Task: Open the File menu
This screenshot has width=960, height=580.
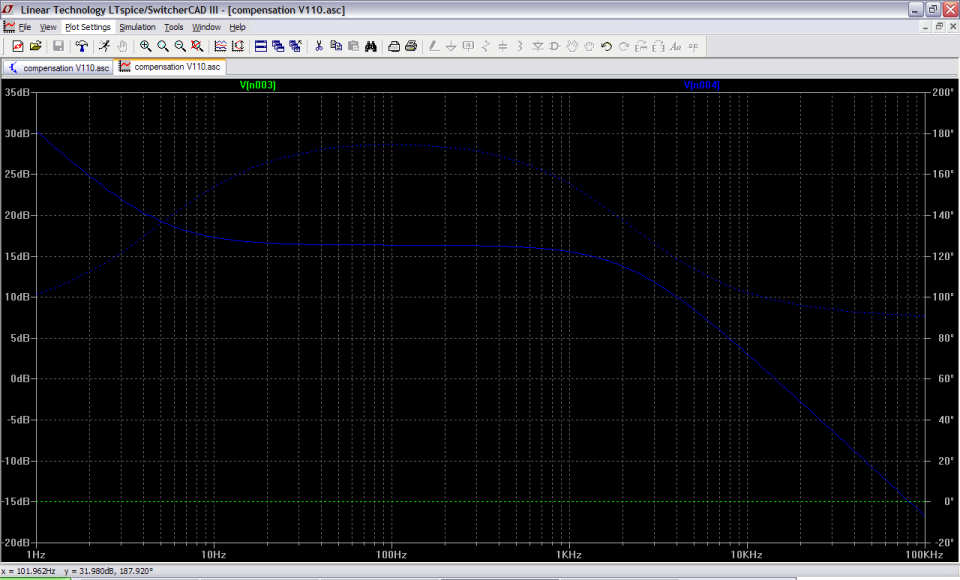Action: coord(24,27)
